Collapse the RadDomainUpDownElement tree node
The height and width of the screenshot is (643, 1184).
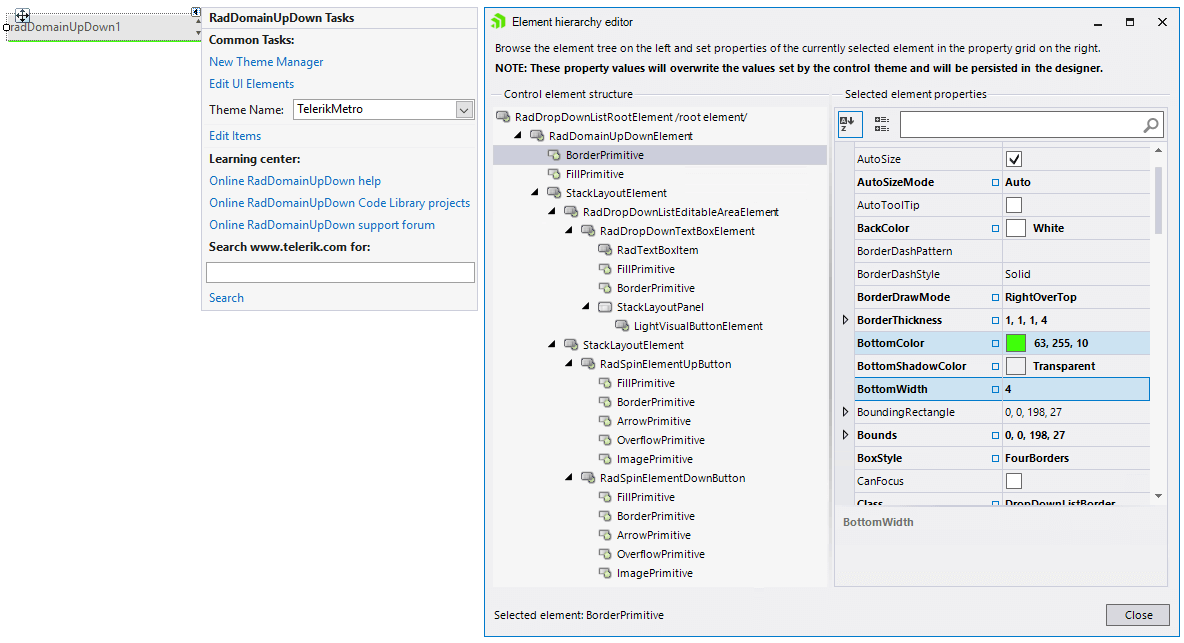[x=518, y=136]
